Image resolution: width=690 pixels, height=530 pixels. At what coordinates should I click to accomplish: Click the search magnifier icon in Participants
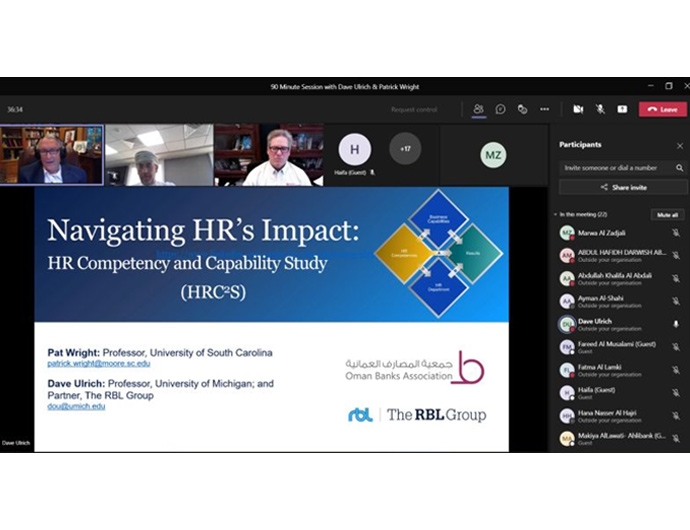coord(679,168)
